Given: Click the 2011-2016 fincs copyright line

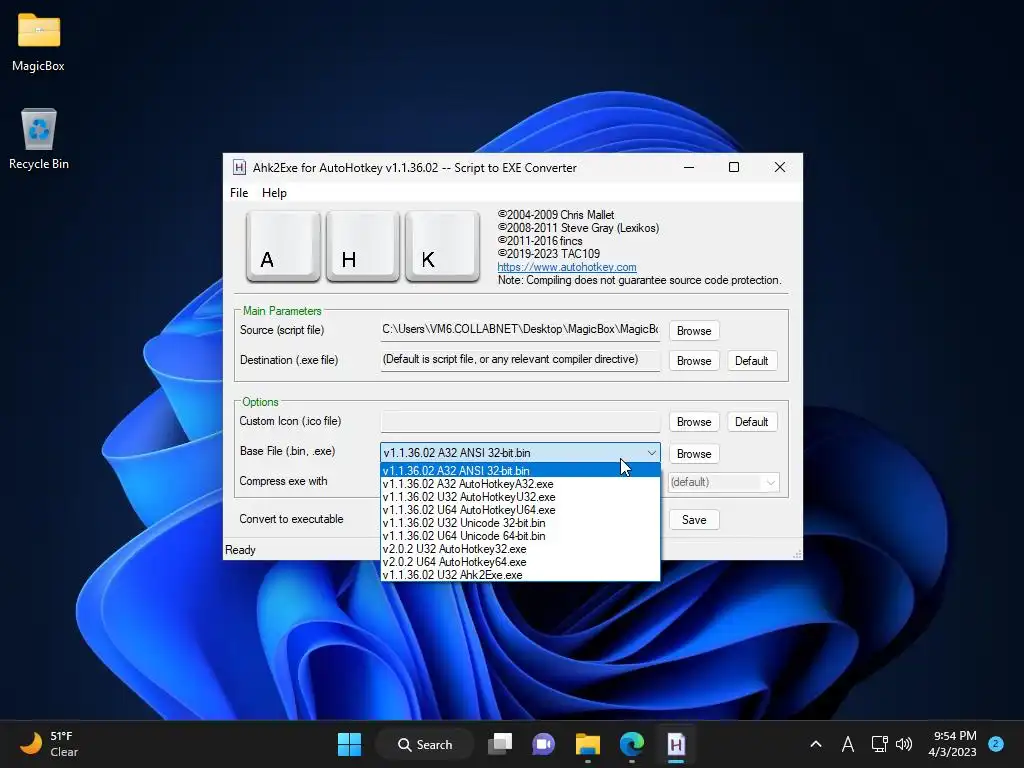Looking at the screenshot, I should [x=539, y=241].
